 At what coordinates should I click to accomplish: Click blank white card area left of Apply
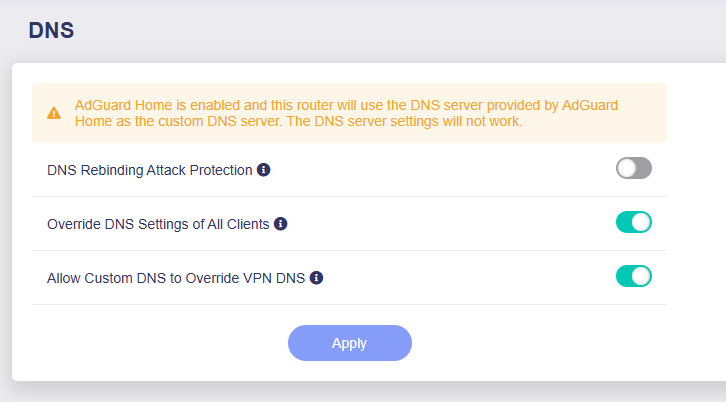pyautogui.click(x=160, y=343)
